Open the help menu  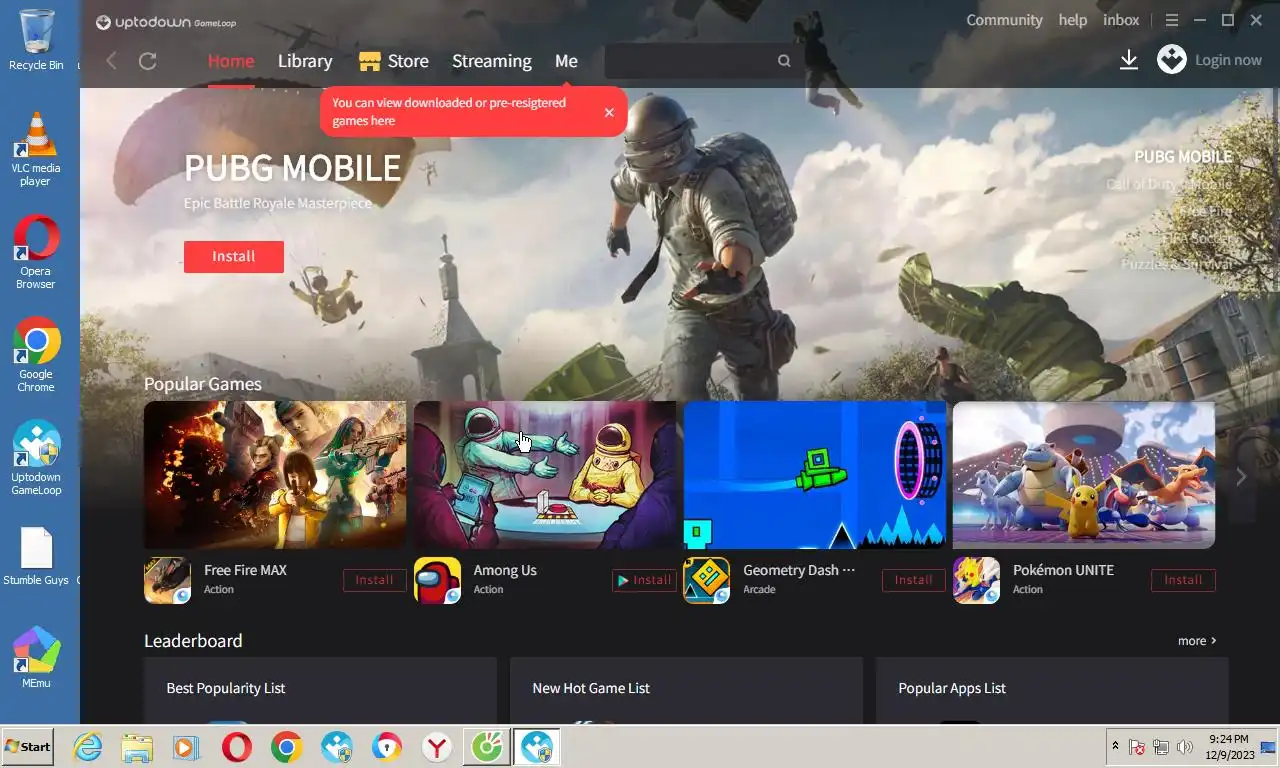click(1073, 20)
